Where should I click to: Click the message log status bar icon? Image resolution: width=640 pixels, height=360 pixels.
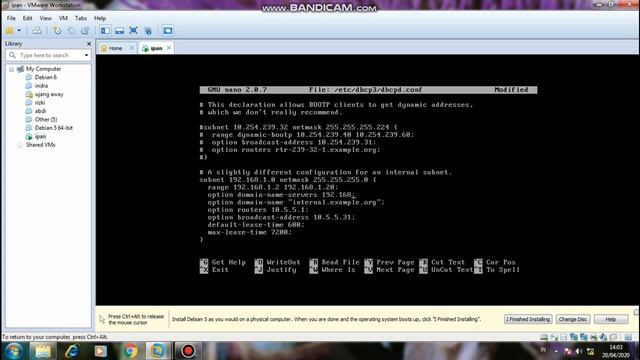tap(628, 337)
